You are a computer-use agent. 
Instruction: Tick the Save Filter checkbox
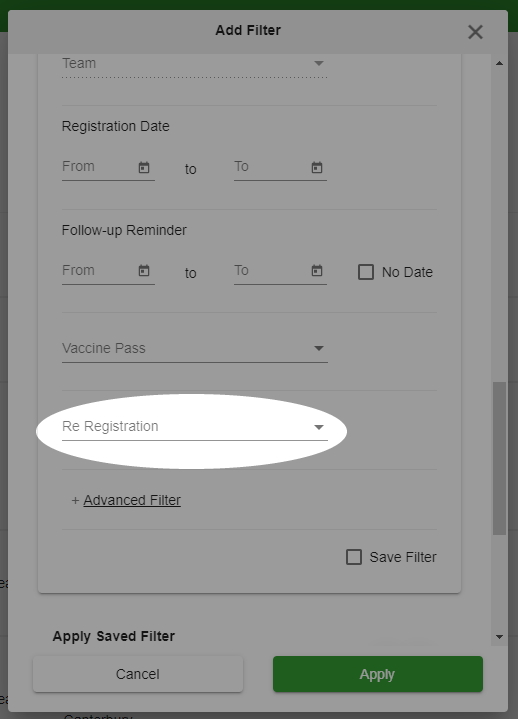coord(354,557)
